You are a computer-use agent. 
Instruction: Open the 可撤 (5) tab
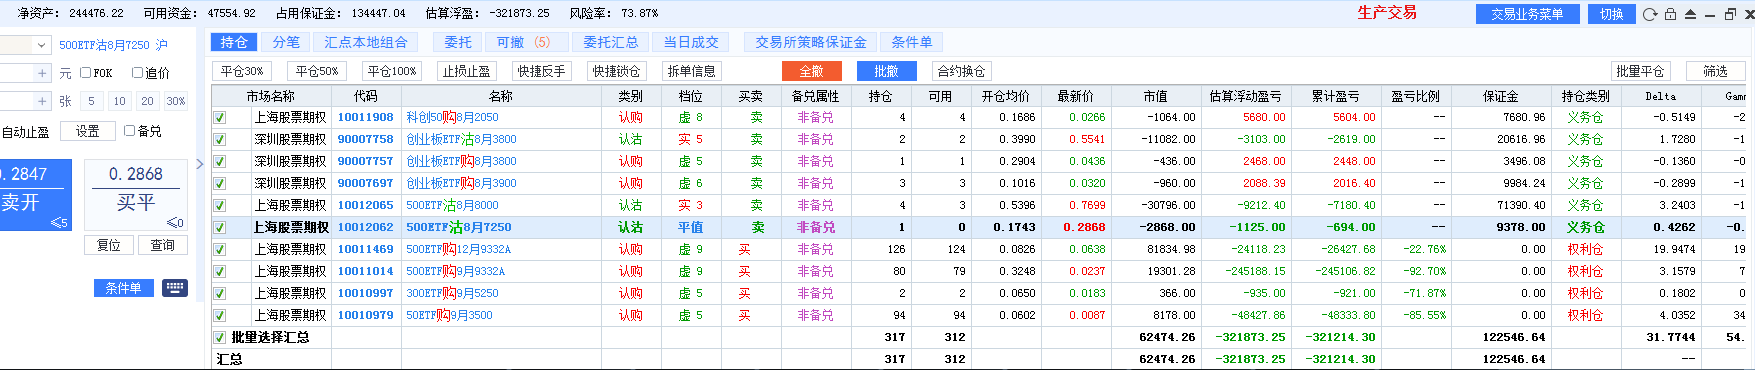tap(525, 42)
